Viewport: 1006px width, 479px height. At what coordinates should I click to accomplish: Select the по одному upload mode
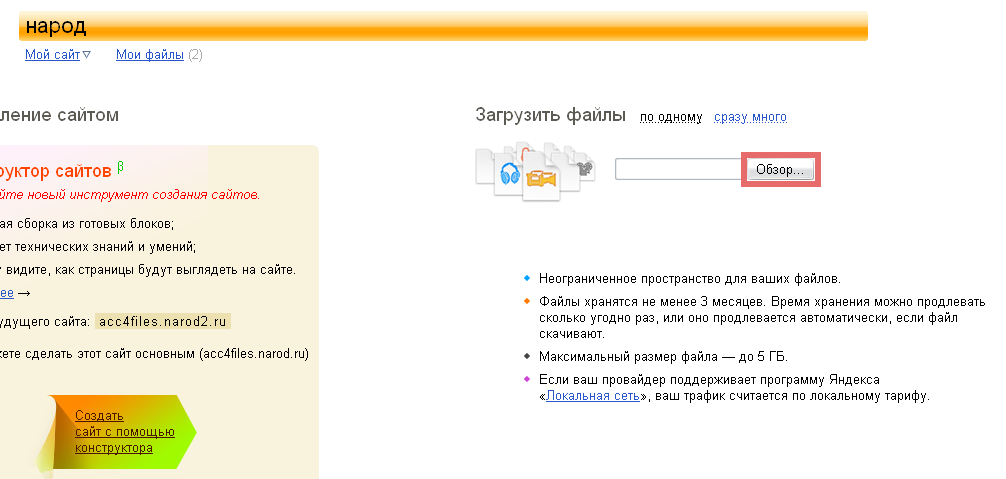tap(671, 117)
